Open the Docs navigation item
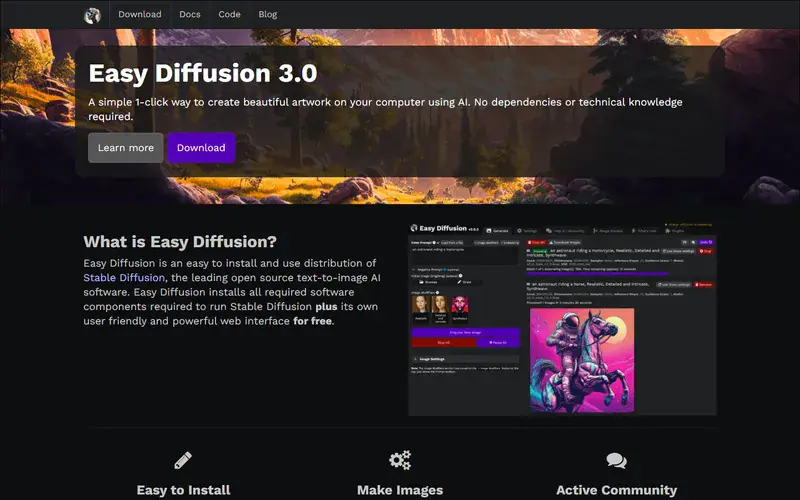 tap(190, 14)
